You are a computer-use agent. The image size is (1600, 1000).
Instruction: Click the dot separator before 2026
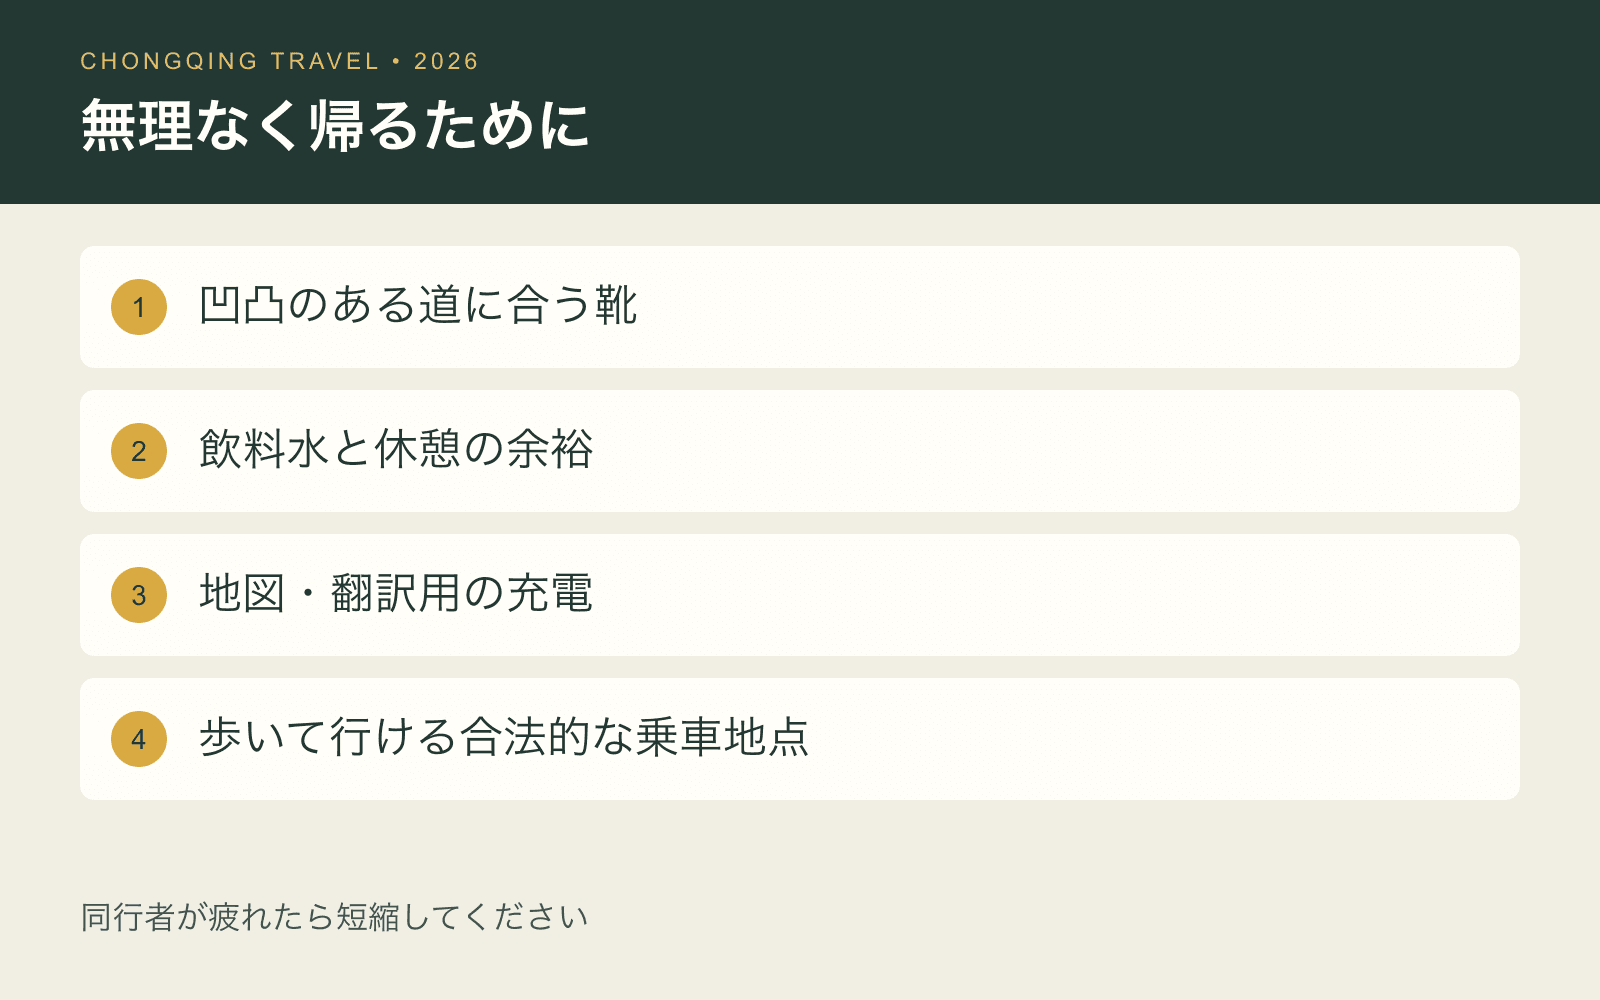tap(397, 61)
